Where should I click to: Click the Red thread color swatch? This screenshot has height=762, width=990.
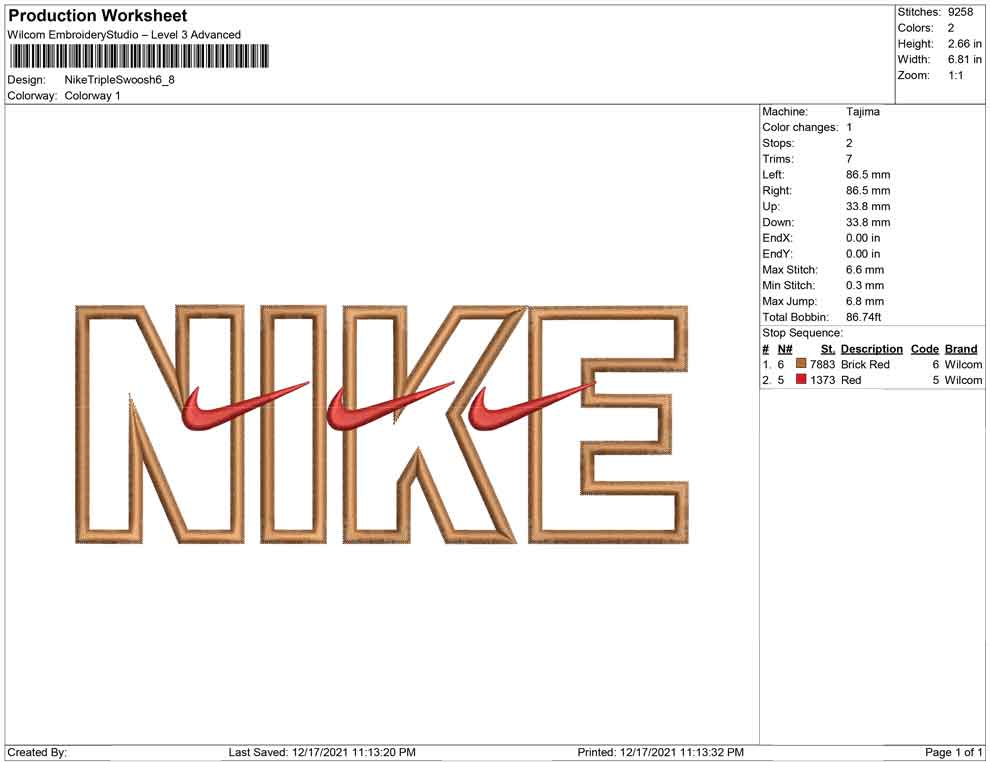click(x=800, y=380)
